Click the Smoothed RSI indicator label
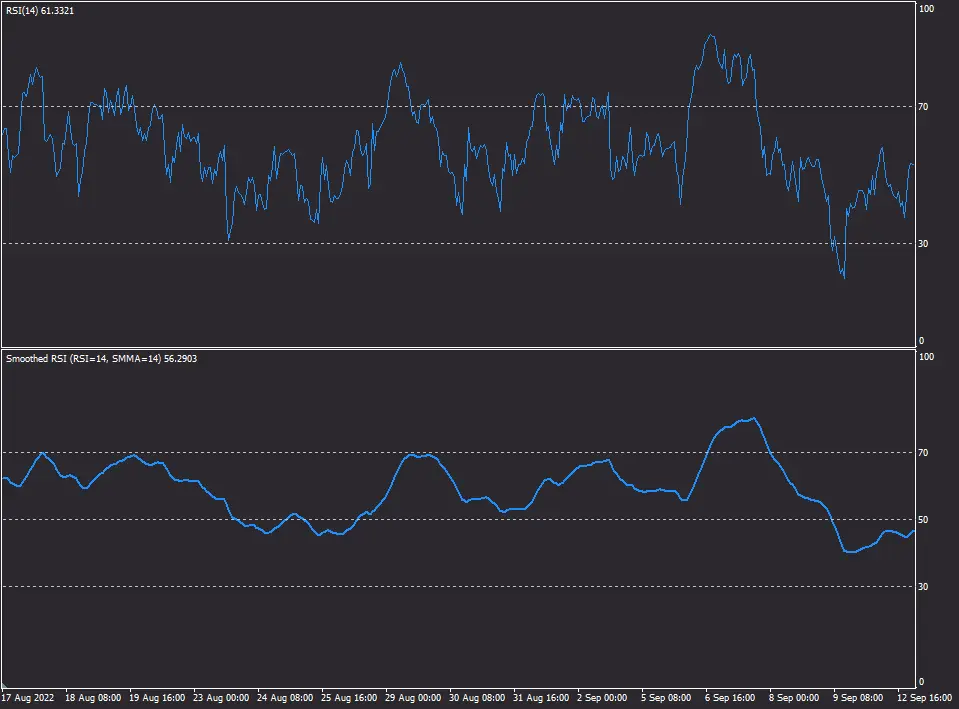Viewport: 959px width, 709px height. click(101, 358)
